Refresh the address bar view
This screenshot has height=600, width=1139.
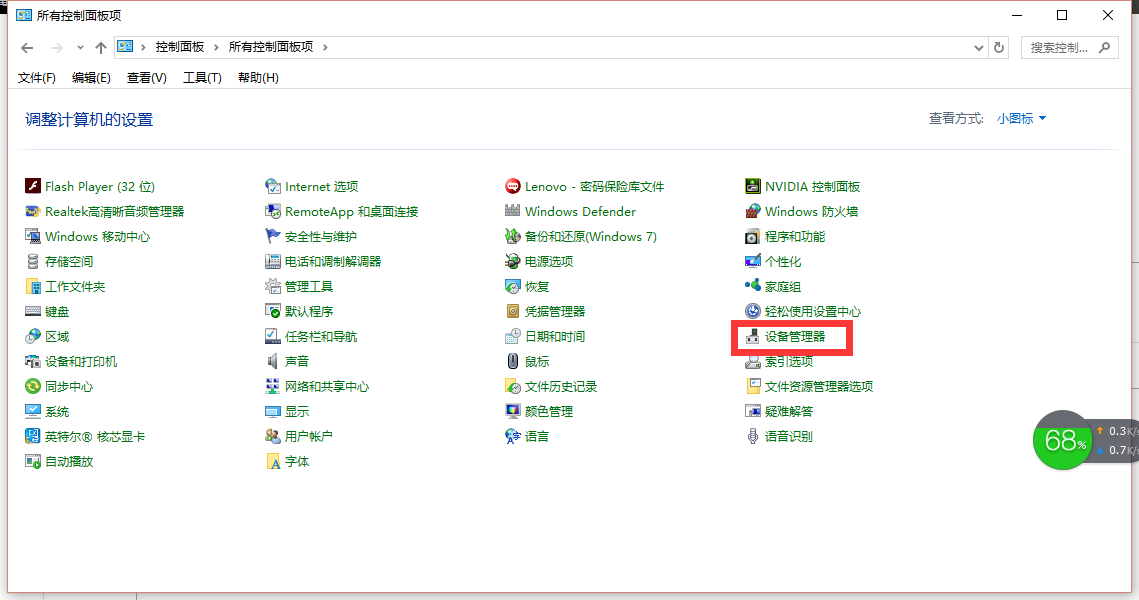pos(999,47)
